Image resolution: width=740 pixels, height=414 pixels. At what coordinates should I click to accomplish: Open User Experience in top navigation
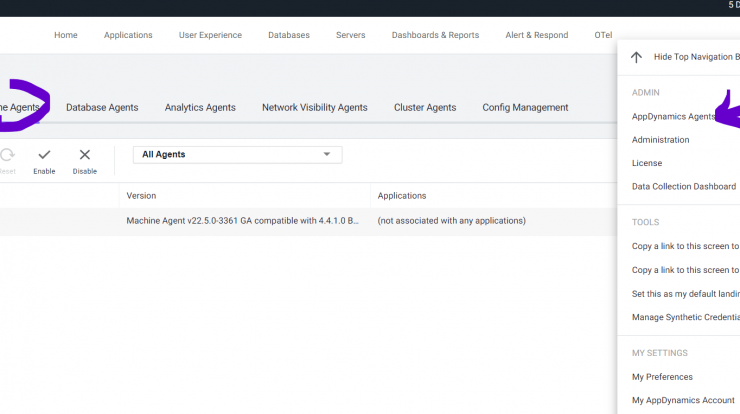pos(210,35)
